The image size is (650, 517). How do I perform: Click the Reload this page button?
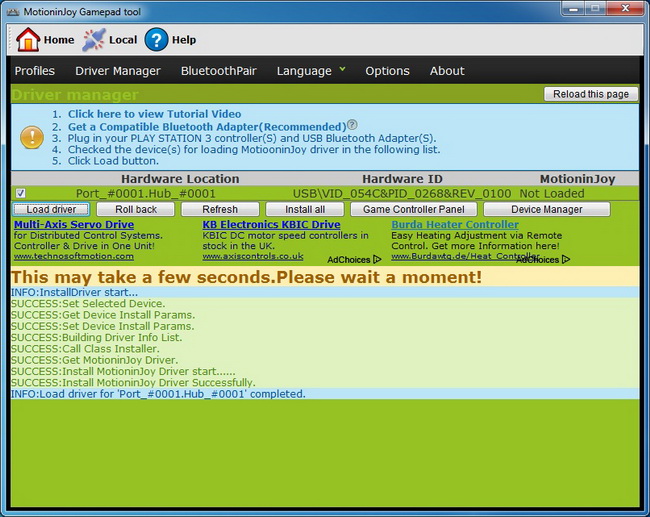[x=590, y=94]
